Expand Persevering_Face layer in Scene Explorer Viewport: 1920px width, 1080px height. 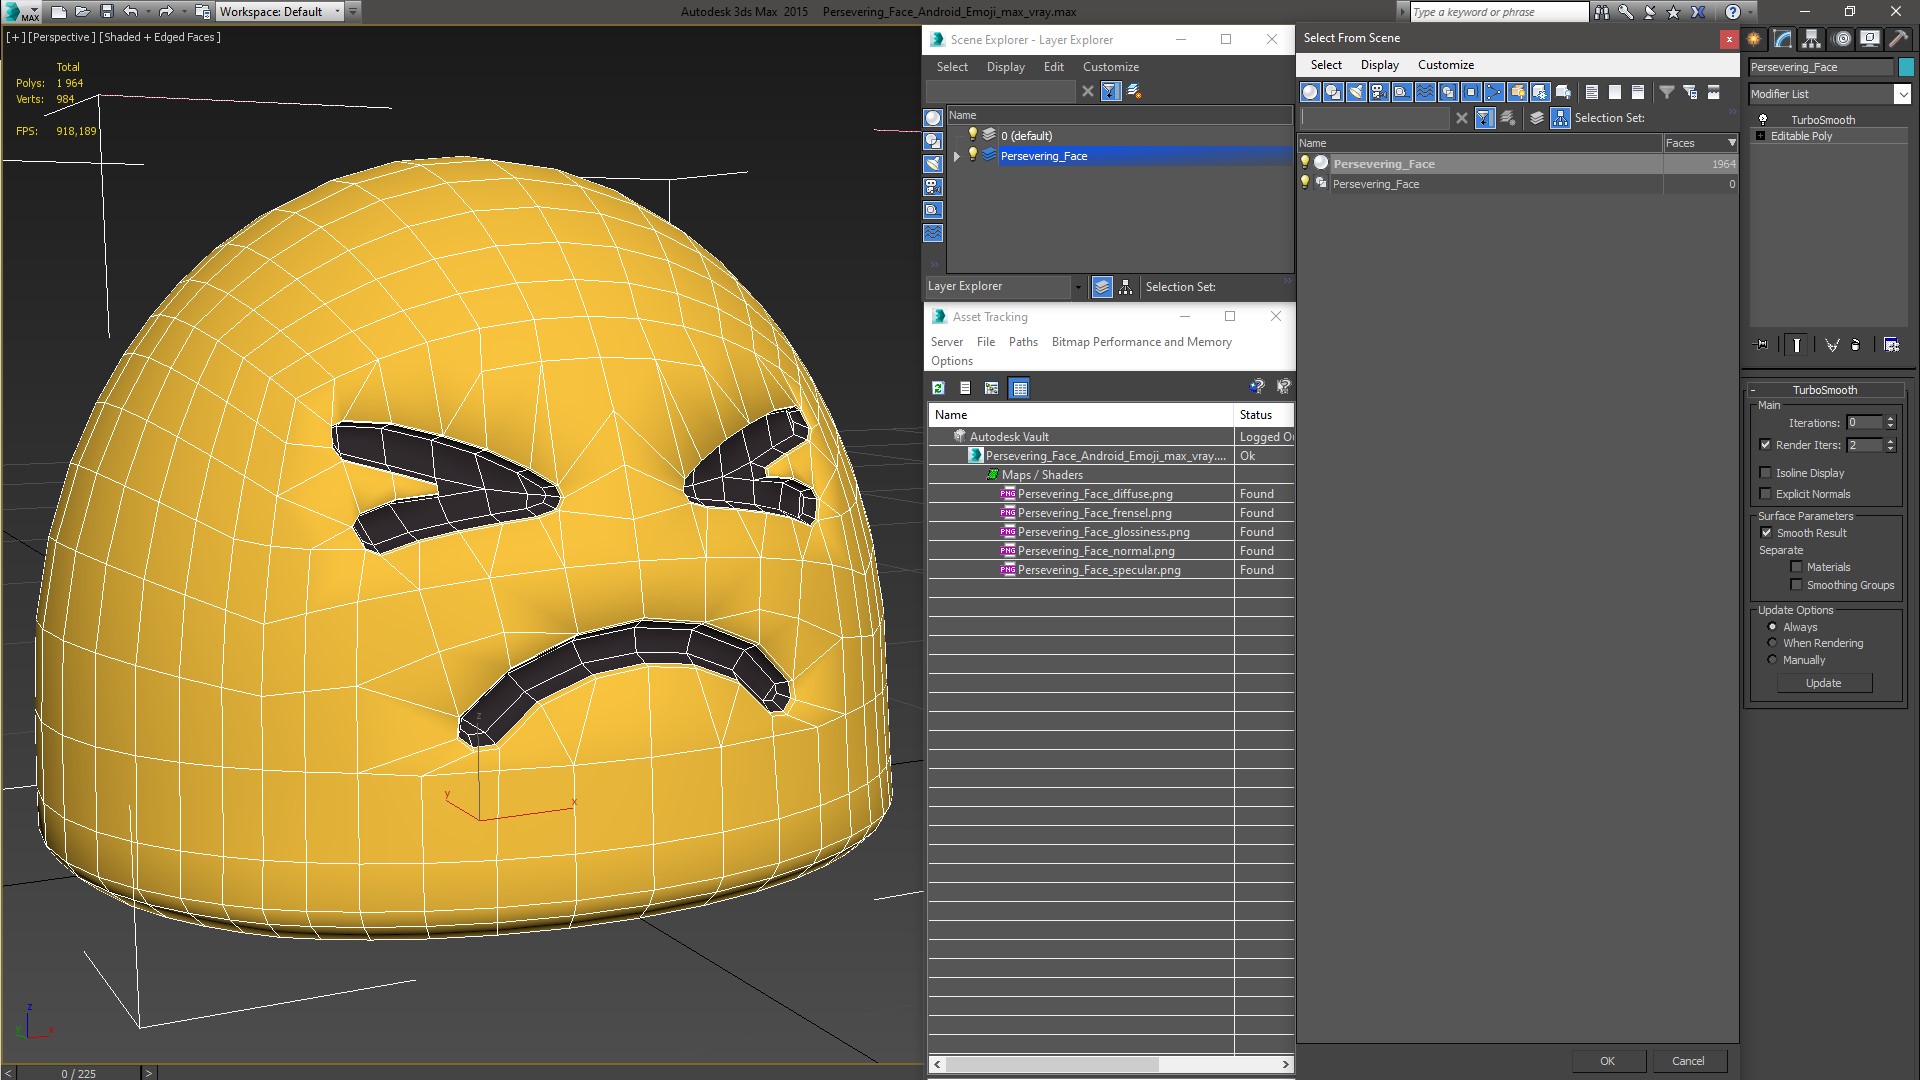957,156
